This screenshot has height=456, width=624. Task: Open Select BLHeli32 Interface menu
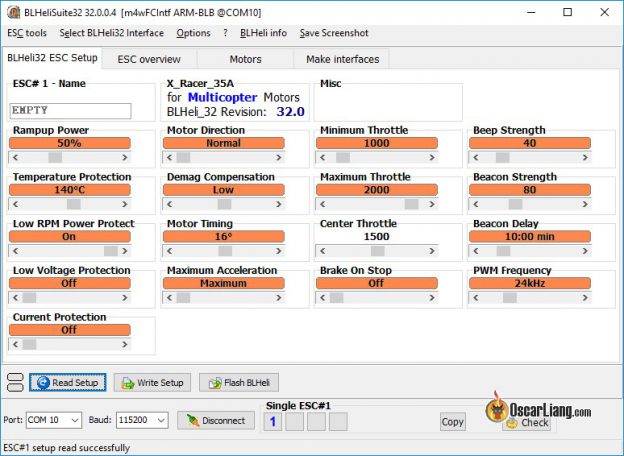(111, 33)
